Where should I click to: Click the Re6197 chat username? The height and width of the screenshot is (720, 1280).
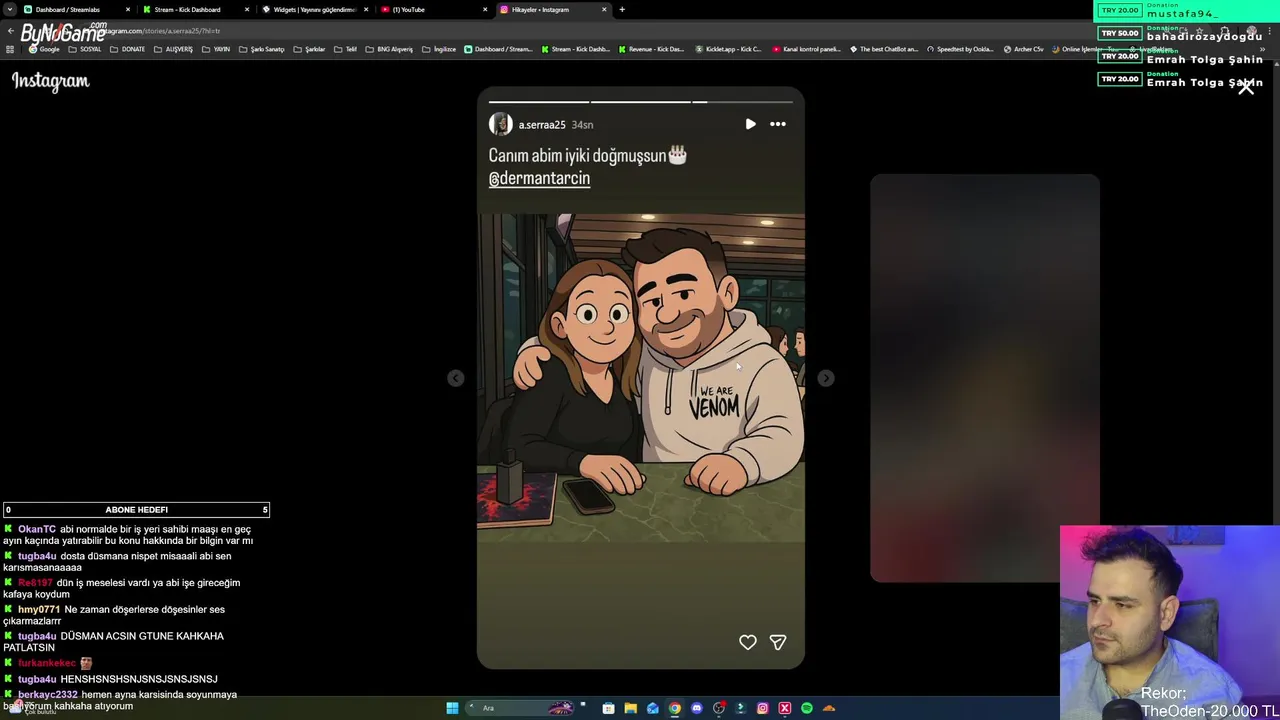pyautogui.click(x=35, y=583)
